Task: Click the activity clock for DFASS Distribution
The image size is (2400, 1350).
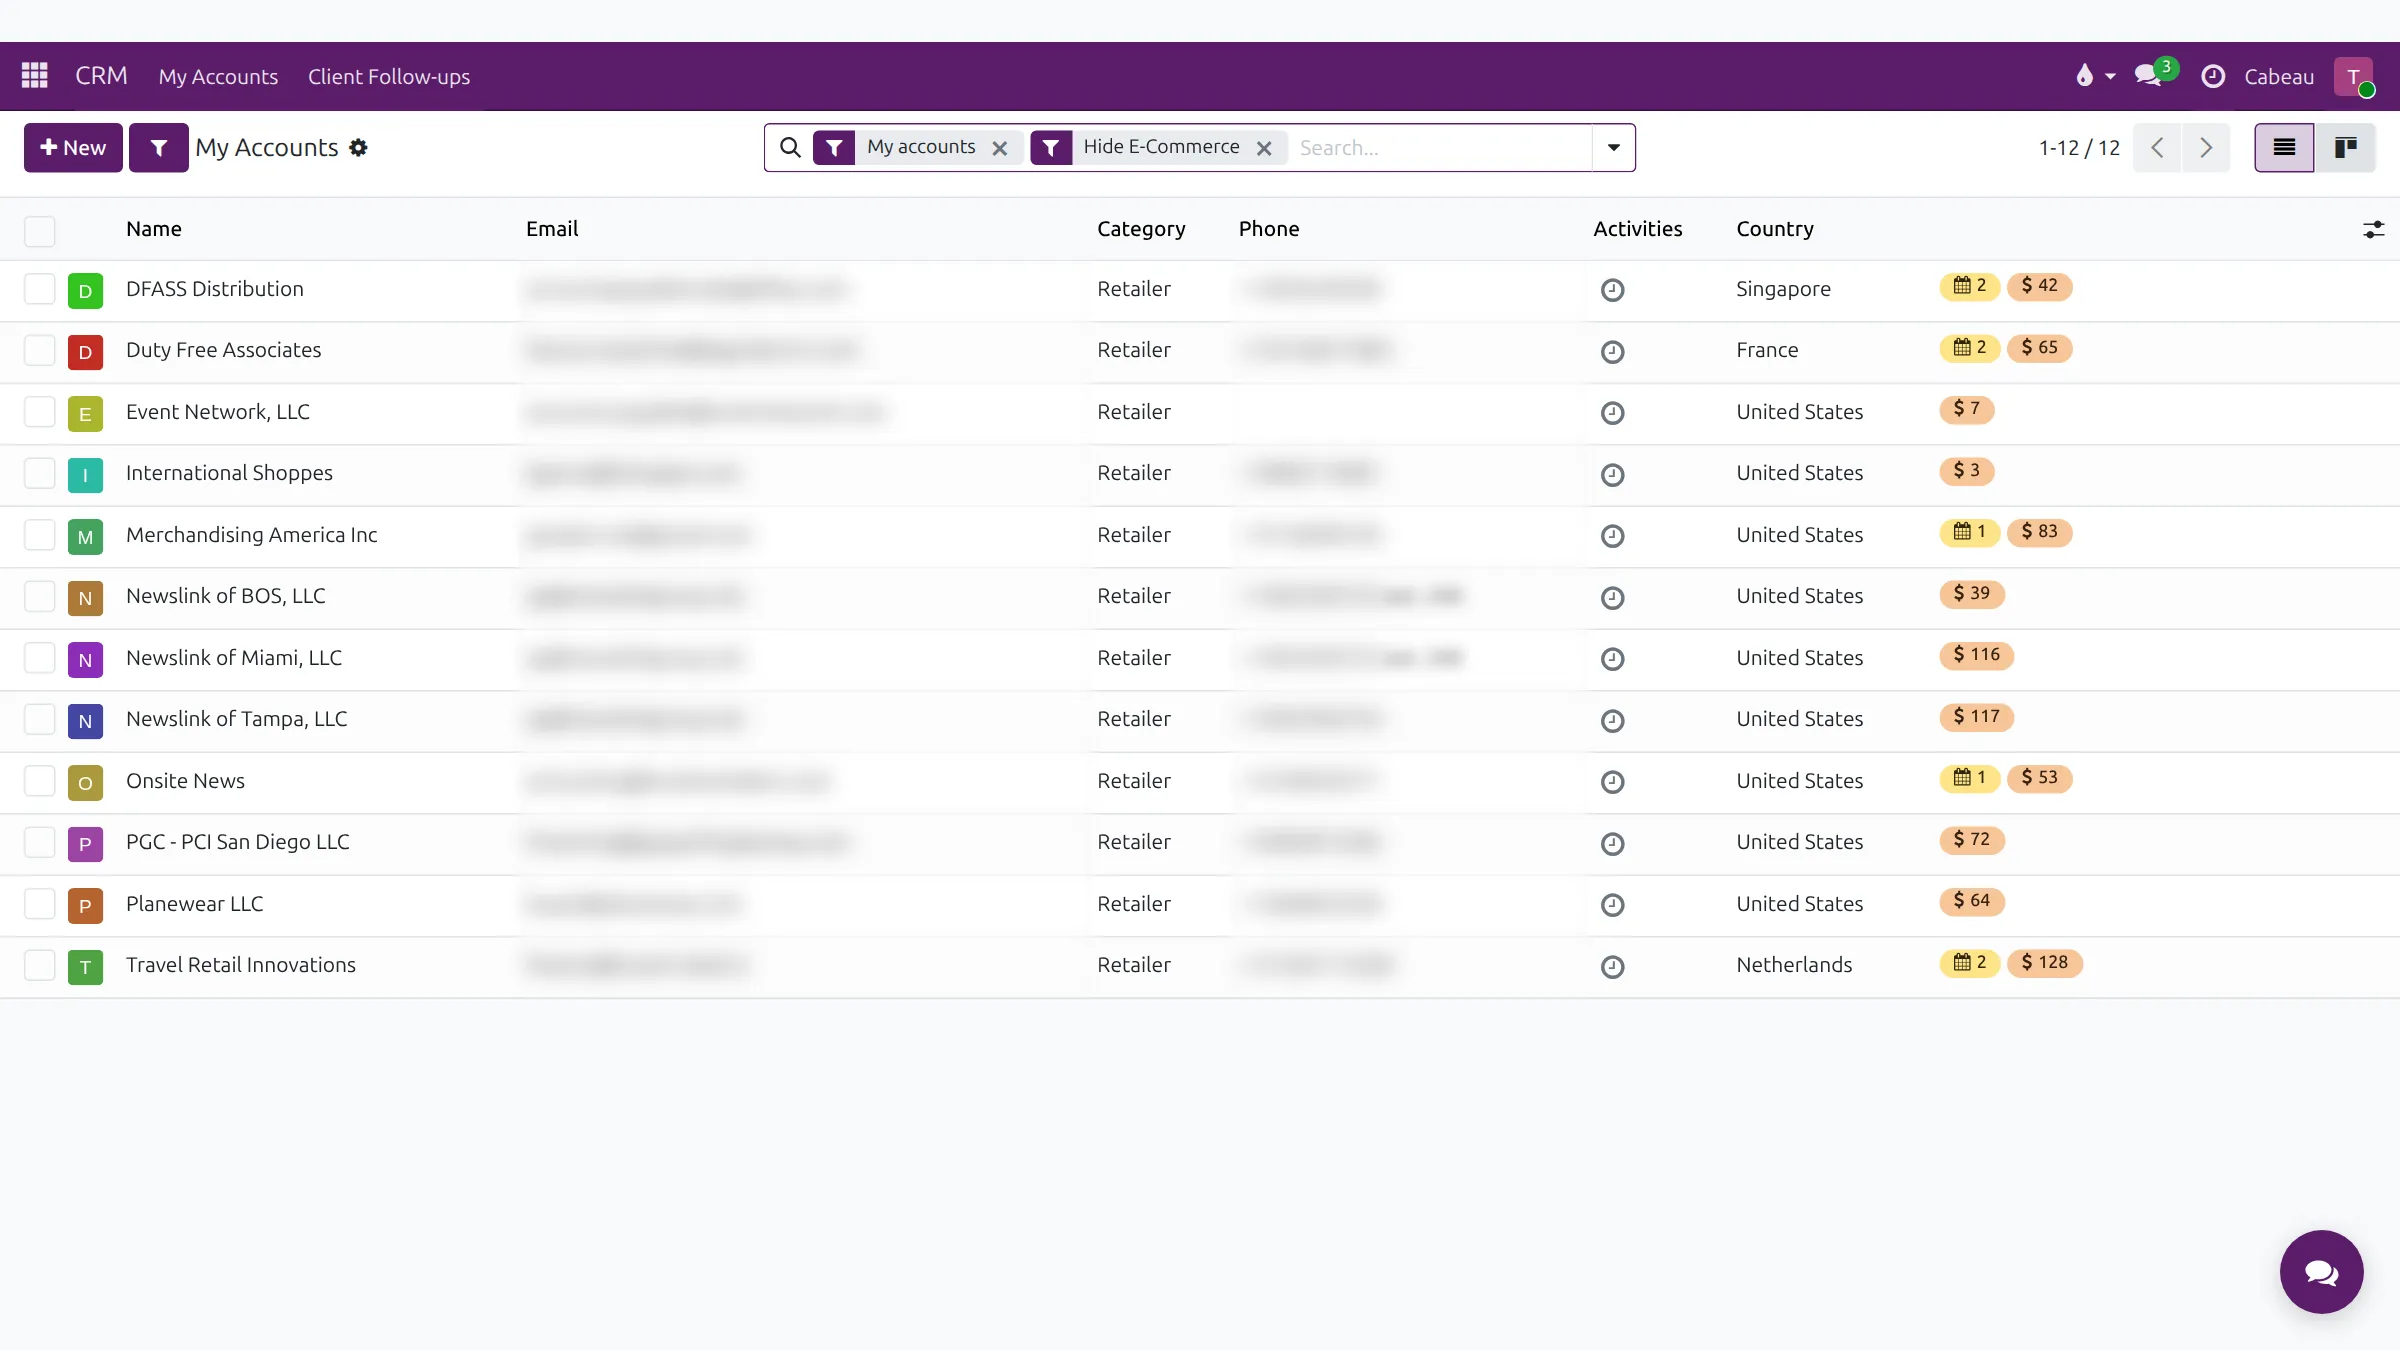Action: (1612, 290)
